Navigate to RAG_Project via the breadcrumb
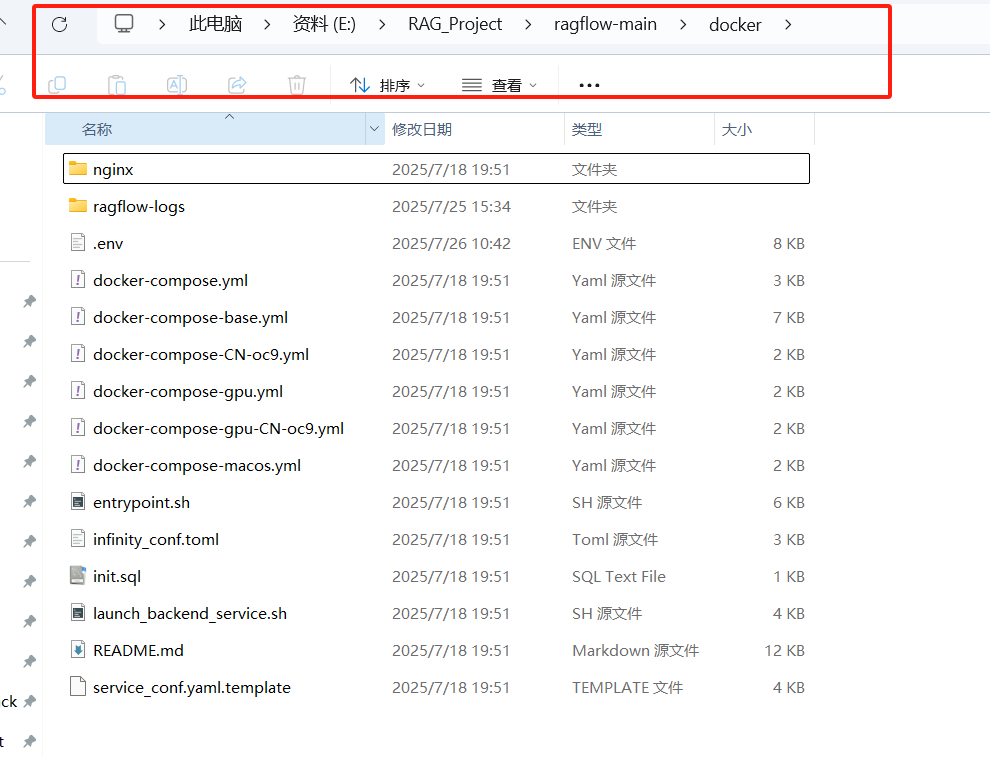Screen dimensions: 990x757 point(455,24)
